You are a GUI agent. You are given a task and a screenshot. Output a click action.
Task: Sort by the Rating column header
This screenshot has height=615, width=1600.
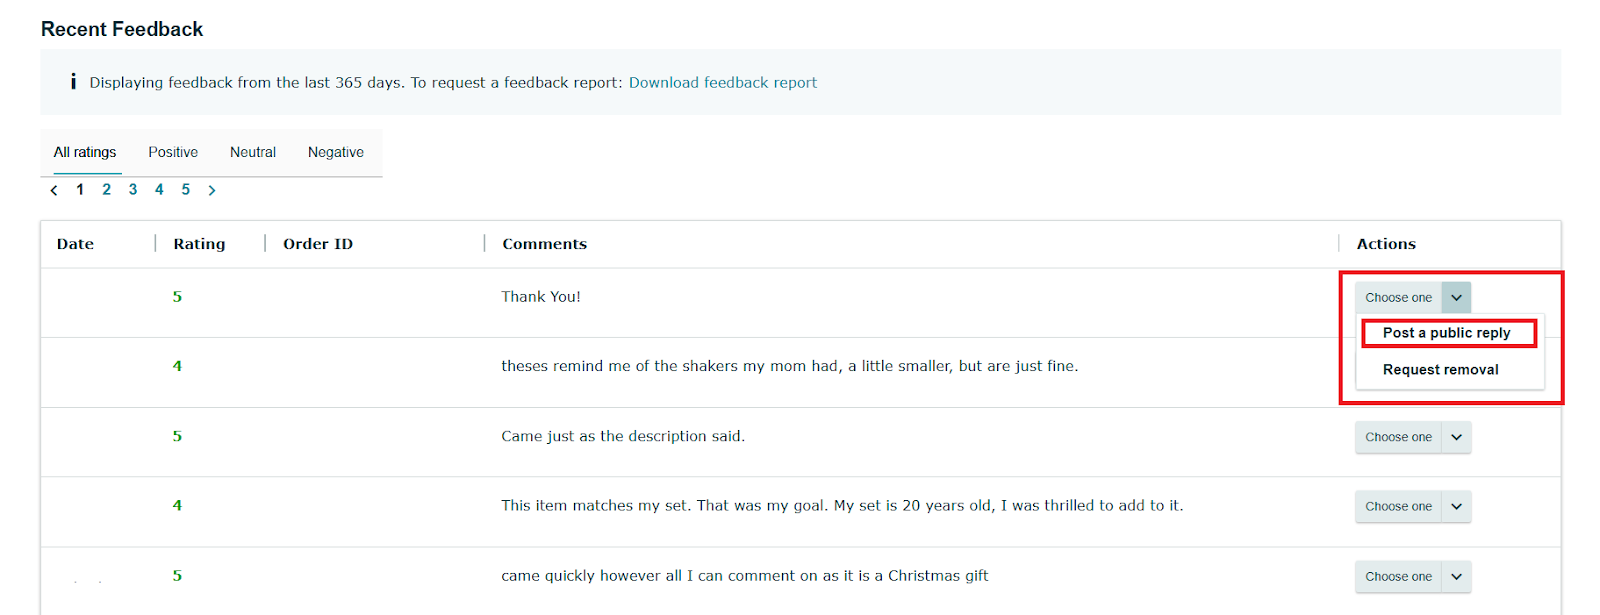point(199,243)
